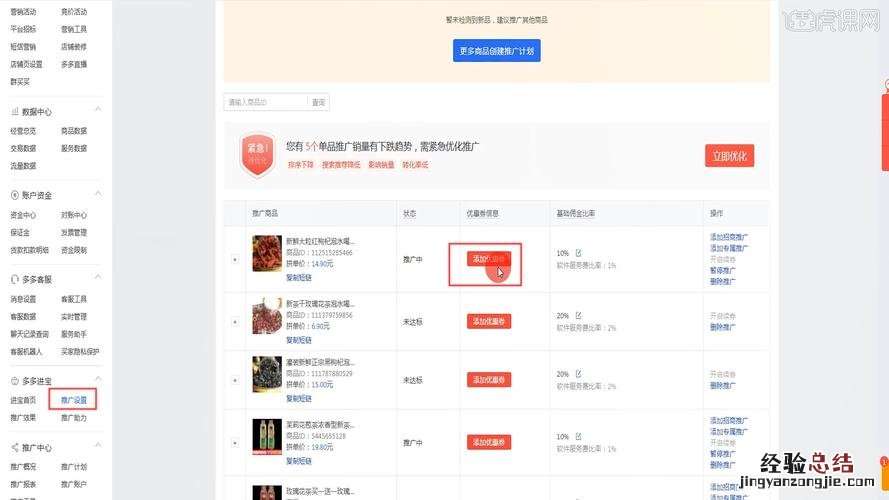Open 推广计划 under 推广中心
The height and width of the screenshot is (500, 889).
pyautogui.click(x=74, y=467)
